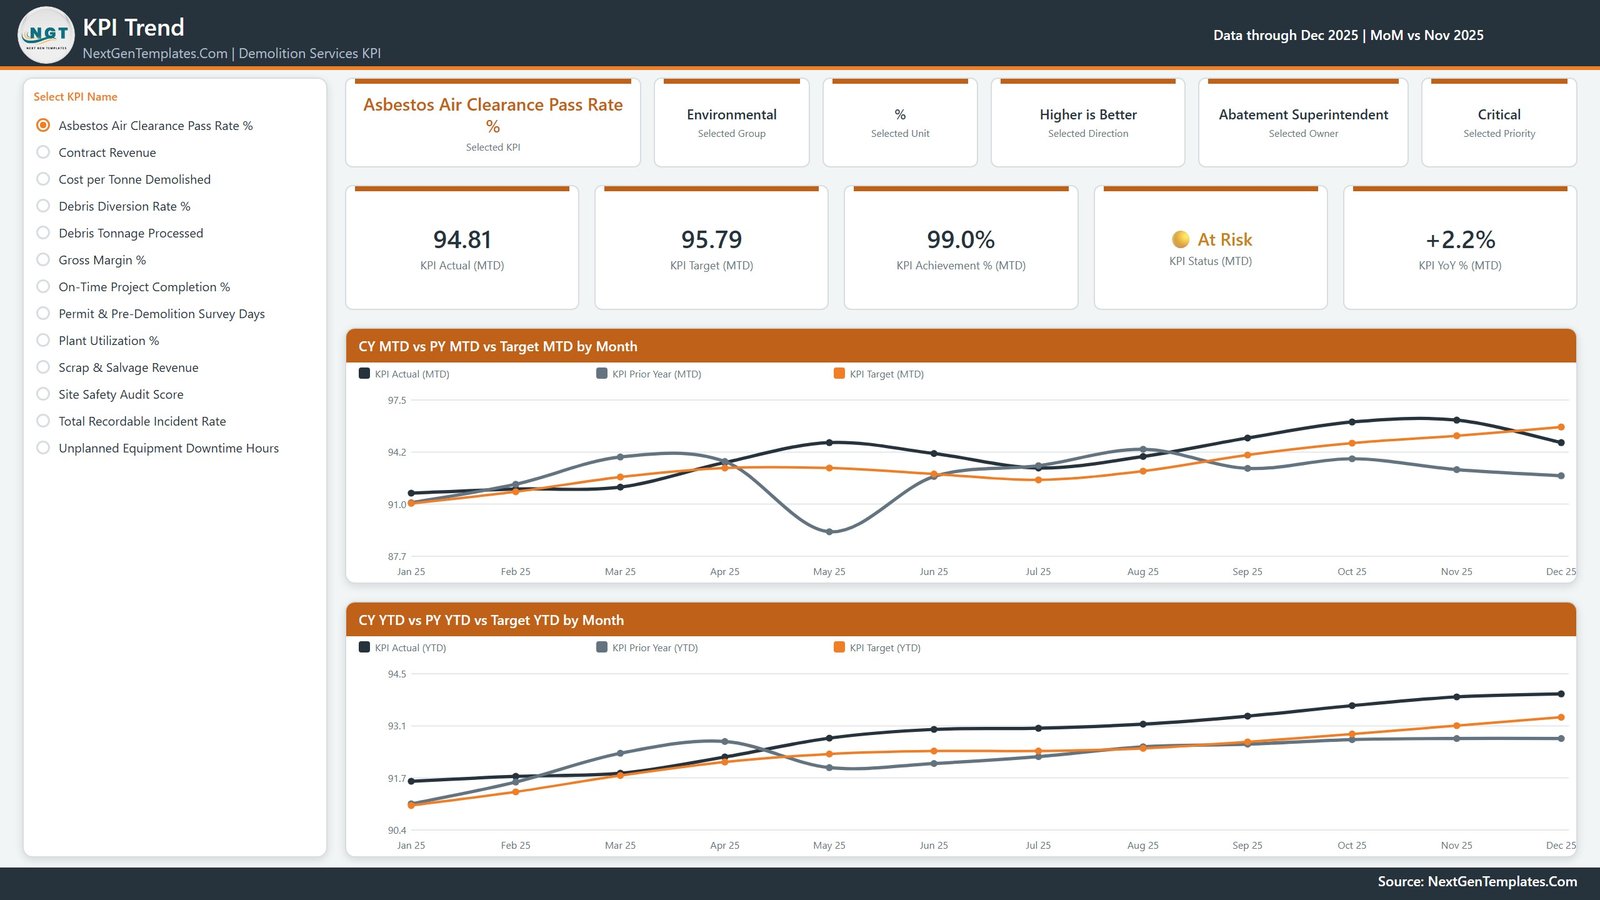Click the 94.5 y-axis label, YTD chart
The width and height of the screenshot is (1600, 900).
(x=397, y=674)
